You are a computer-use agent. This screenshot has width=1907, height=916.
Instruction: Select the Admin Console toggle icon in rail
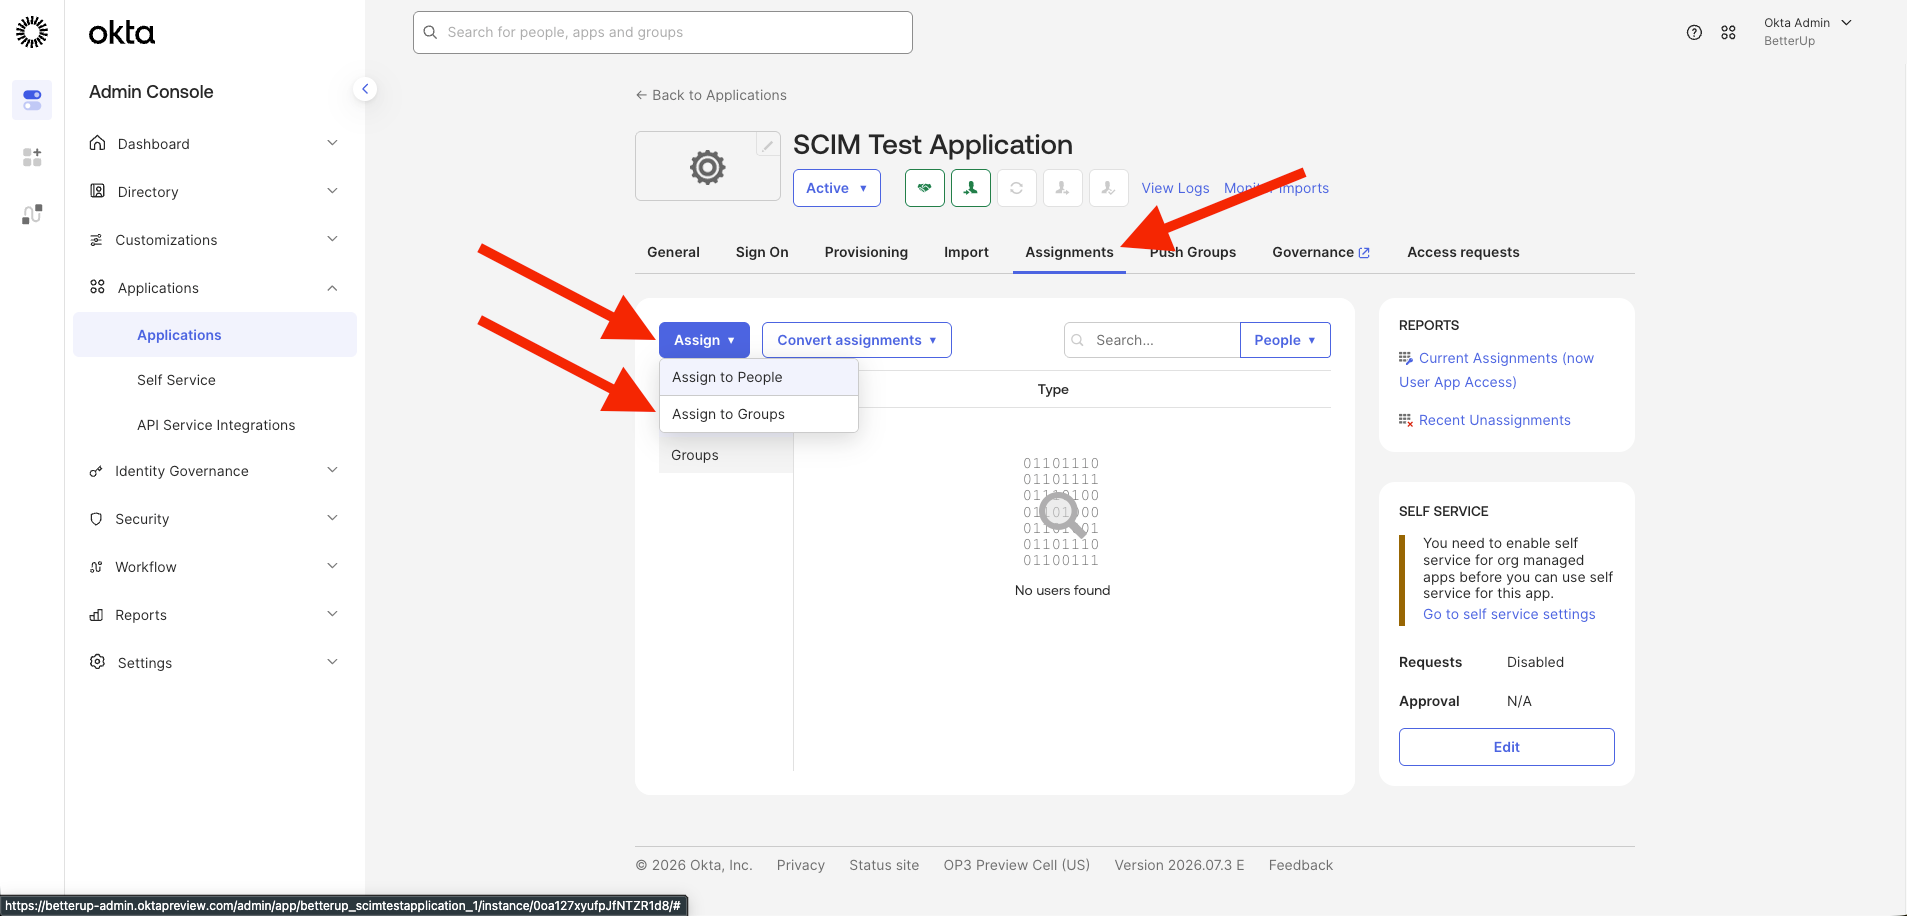[32, 100]
